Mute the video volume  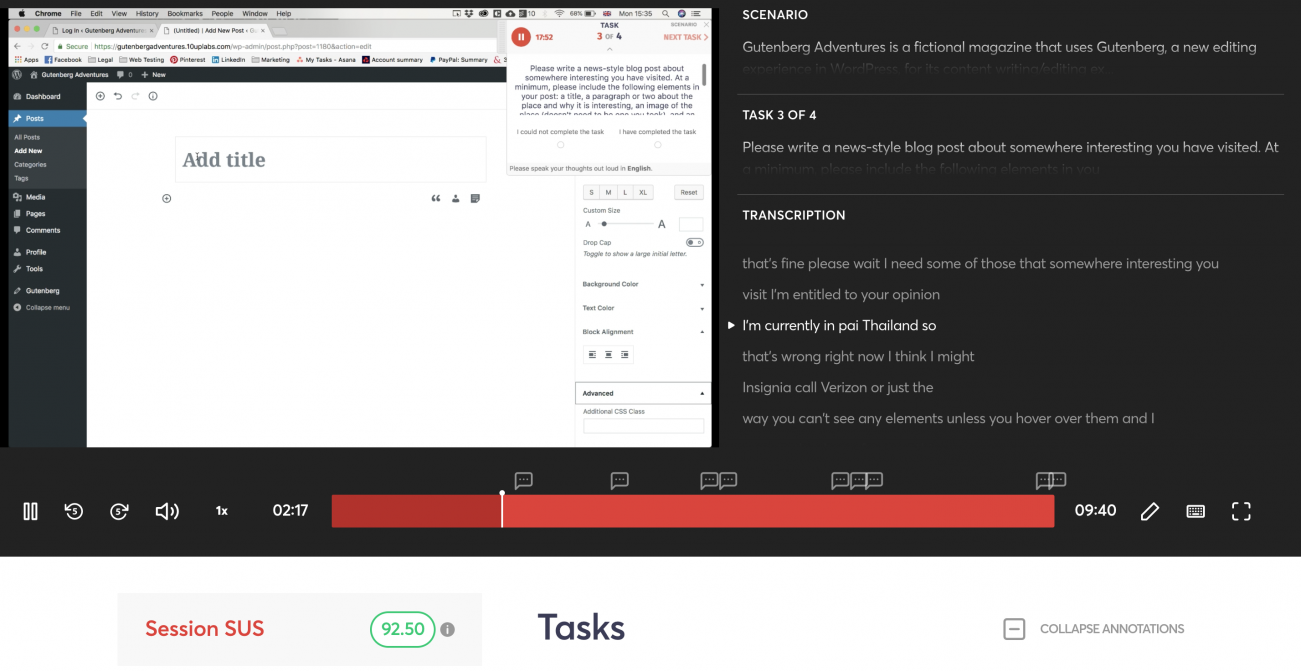167,511
